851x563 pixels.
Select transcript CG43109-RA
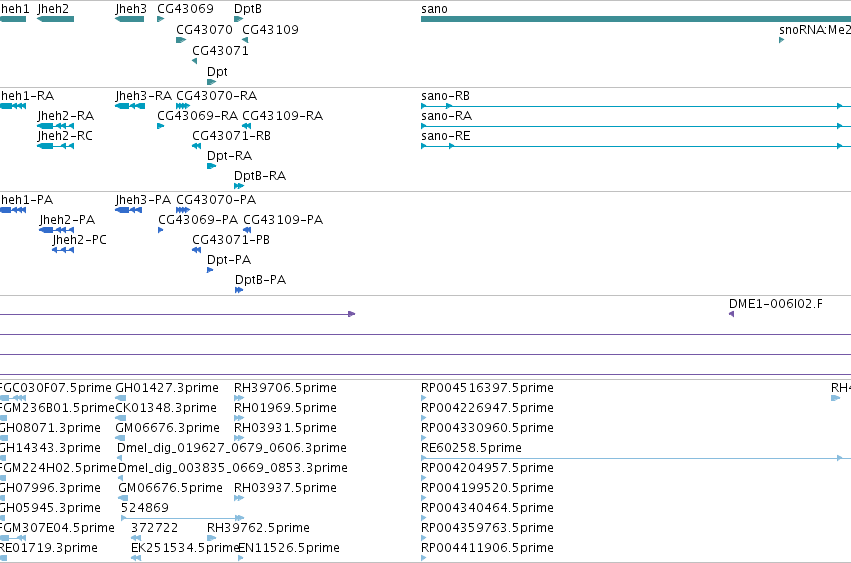[283, 116]
